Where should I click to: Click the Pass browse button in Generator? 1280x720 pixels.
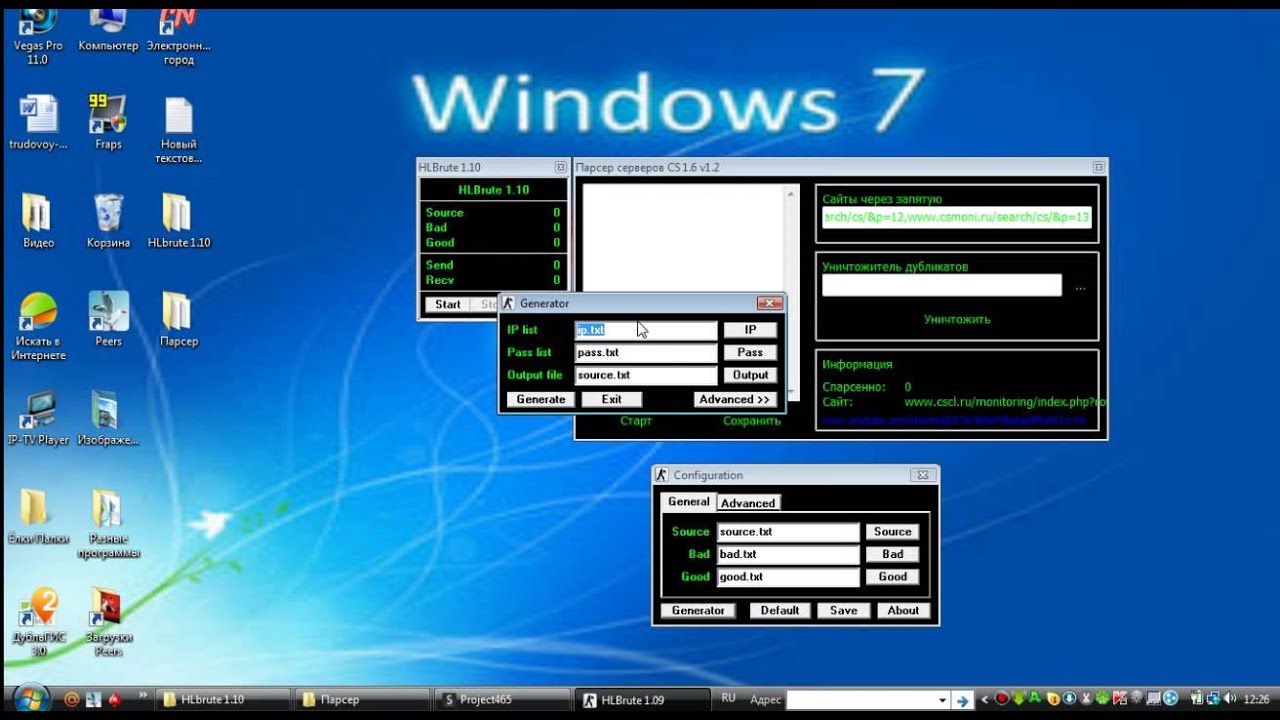[x=750, y=353]
